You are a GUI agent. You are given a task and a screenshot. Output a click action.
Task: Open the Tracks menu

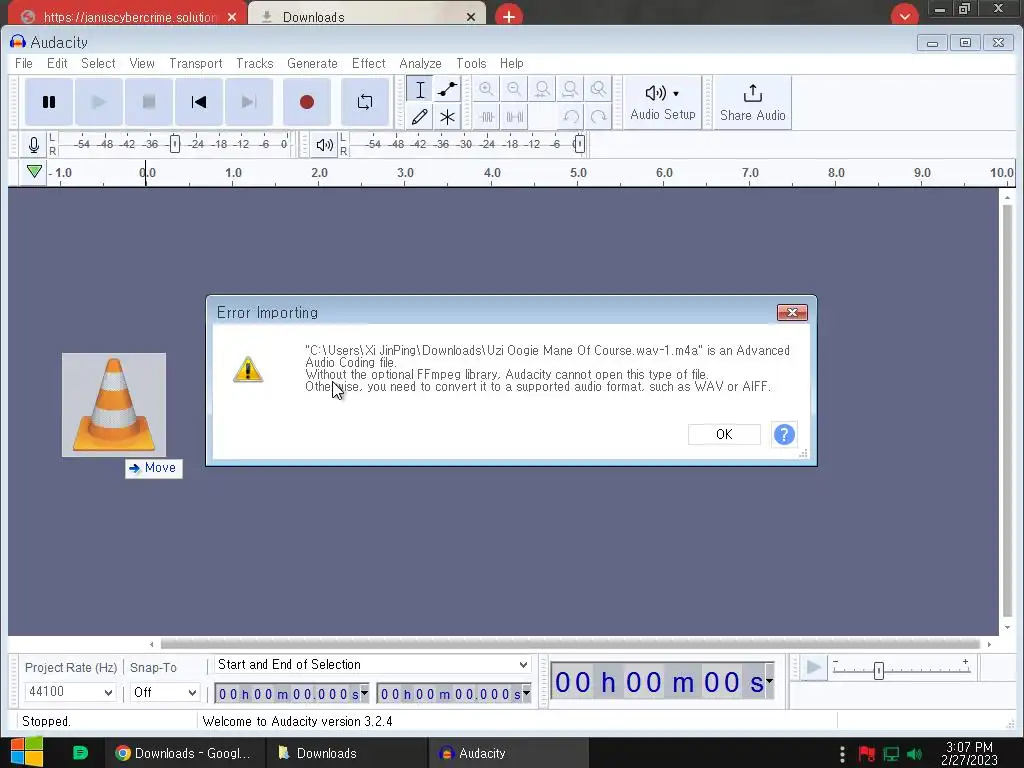coord(255,63)
